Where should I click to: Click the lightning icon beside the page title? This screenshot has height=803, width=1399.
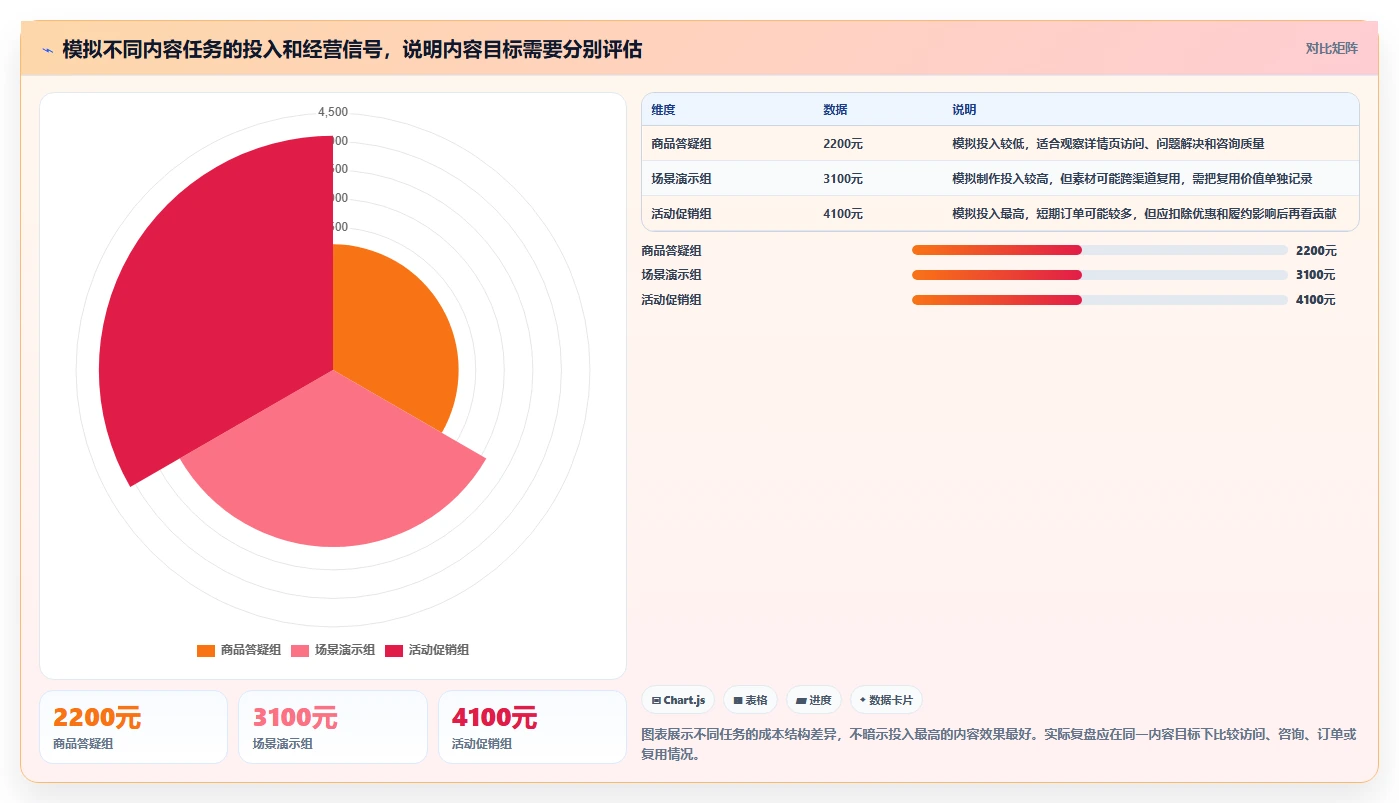point(47,50)
